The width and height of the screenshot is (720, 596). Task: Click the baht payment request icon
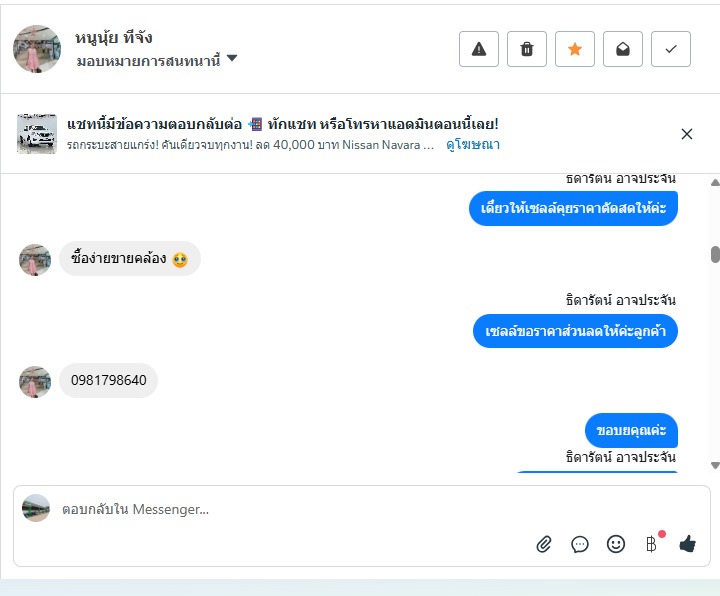point(651,544)
